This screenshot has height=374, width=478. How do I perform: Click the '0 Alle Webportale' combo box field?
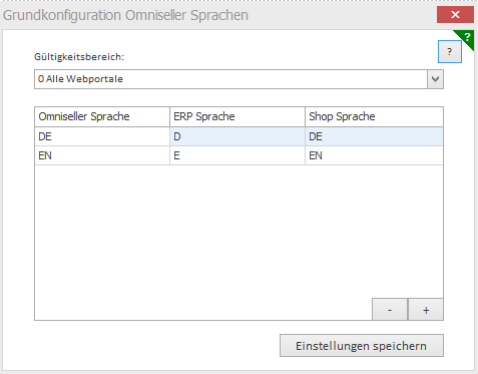(239, 79)
